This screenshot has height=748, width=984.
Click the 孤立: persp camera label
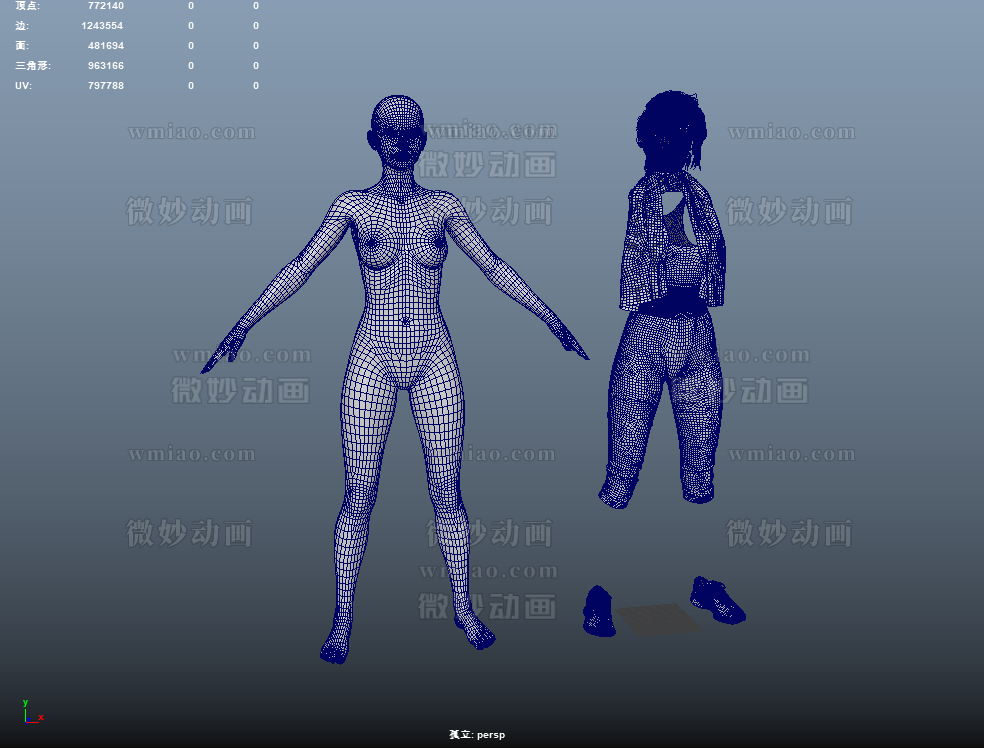pyautogui.click(x=477, y=735)
